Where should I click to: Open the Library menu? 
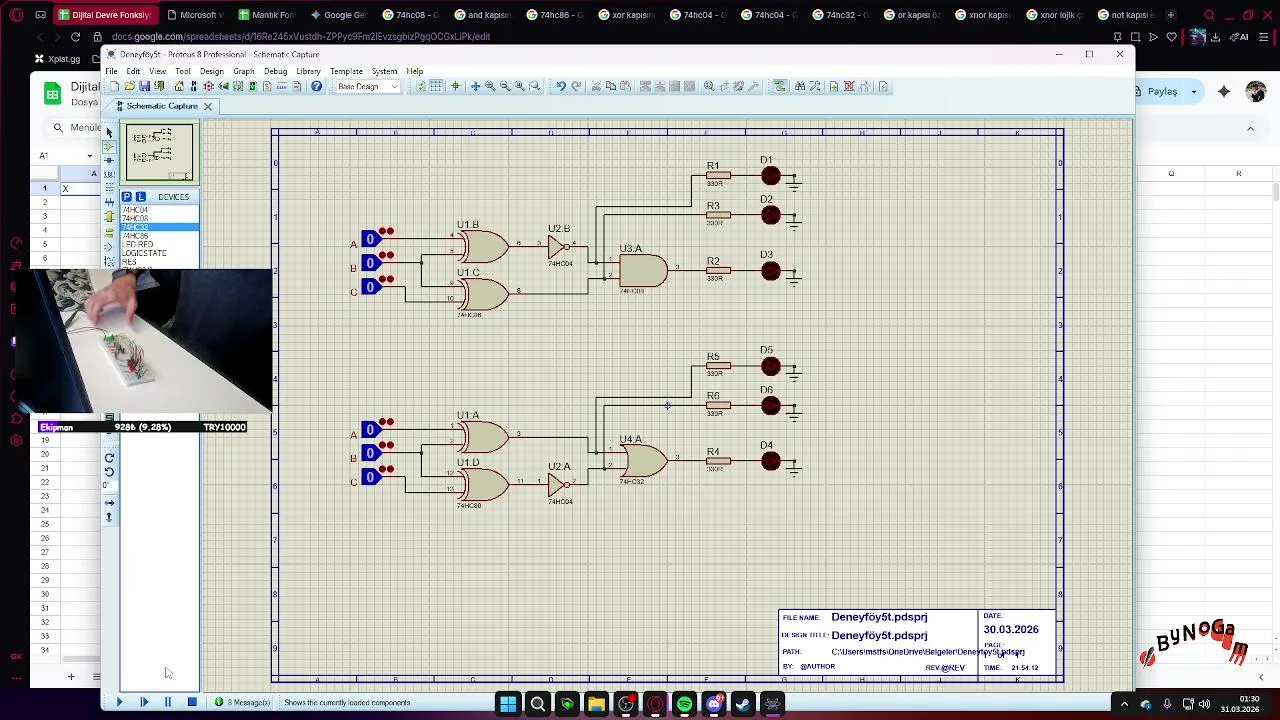[x=308, y=71]
